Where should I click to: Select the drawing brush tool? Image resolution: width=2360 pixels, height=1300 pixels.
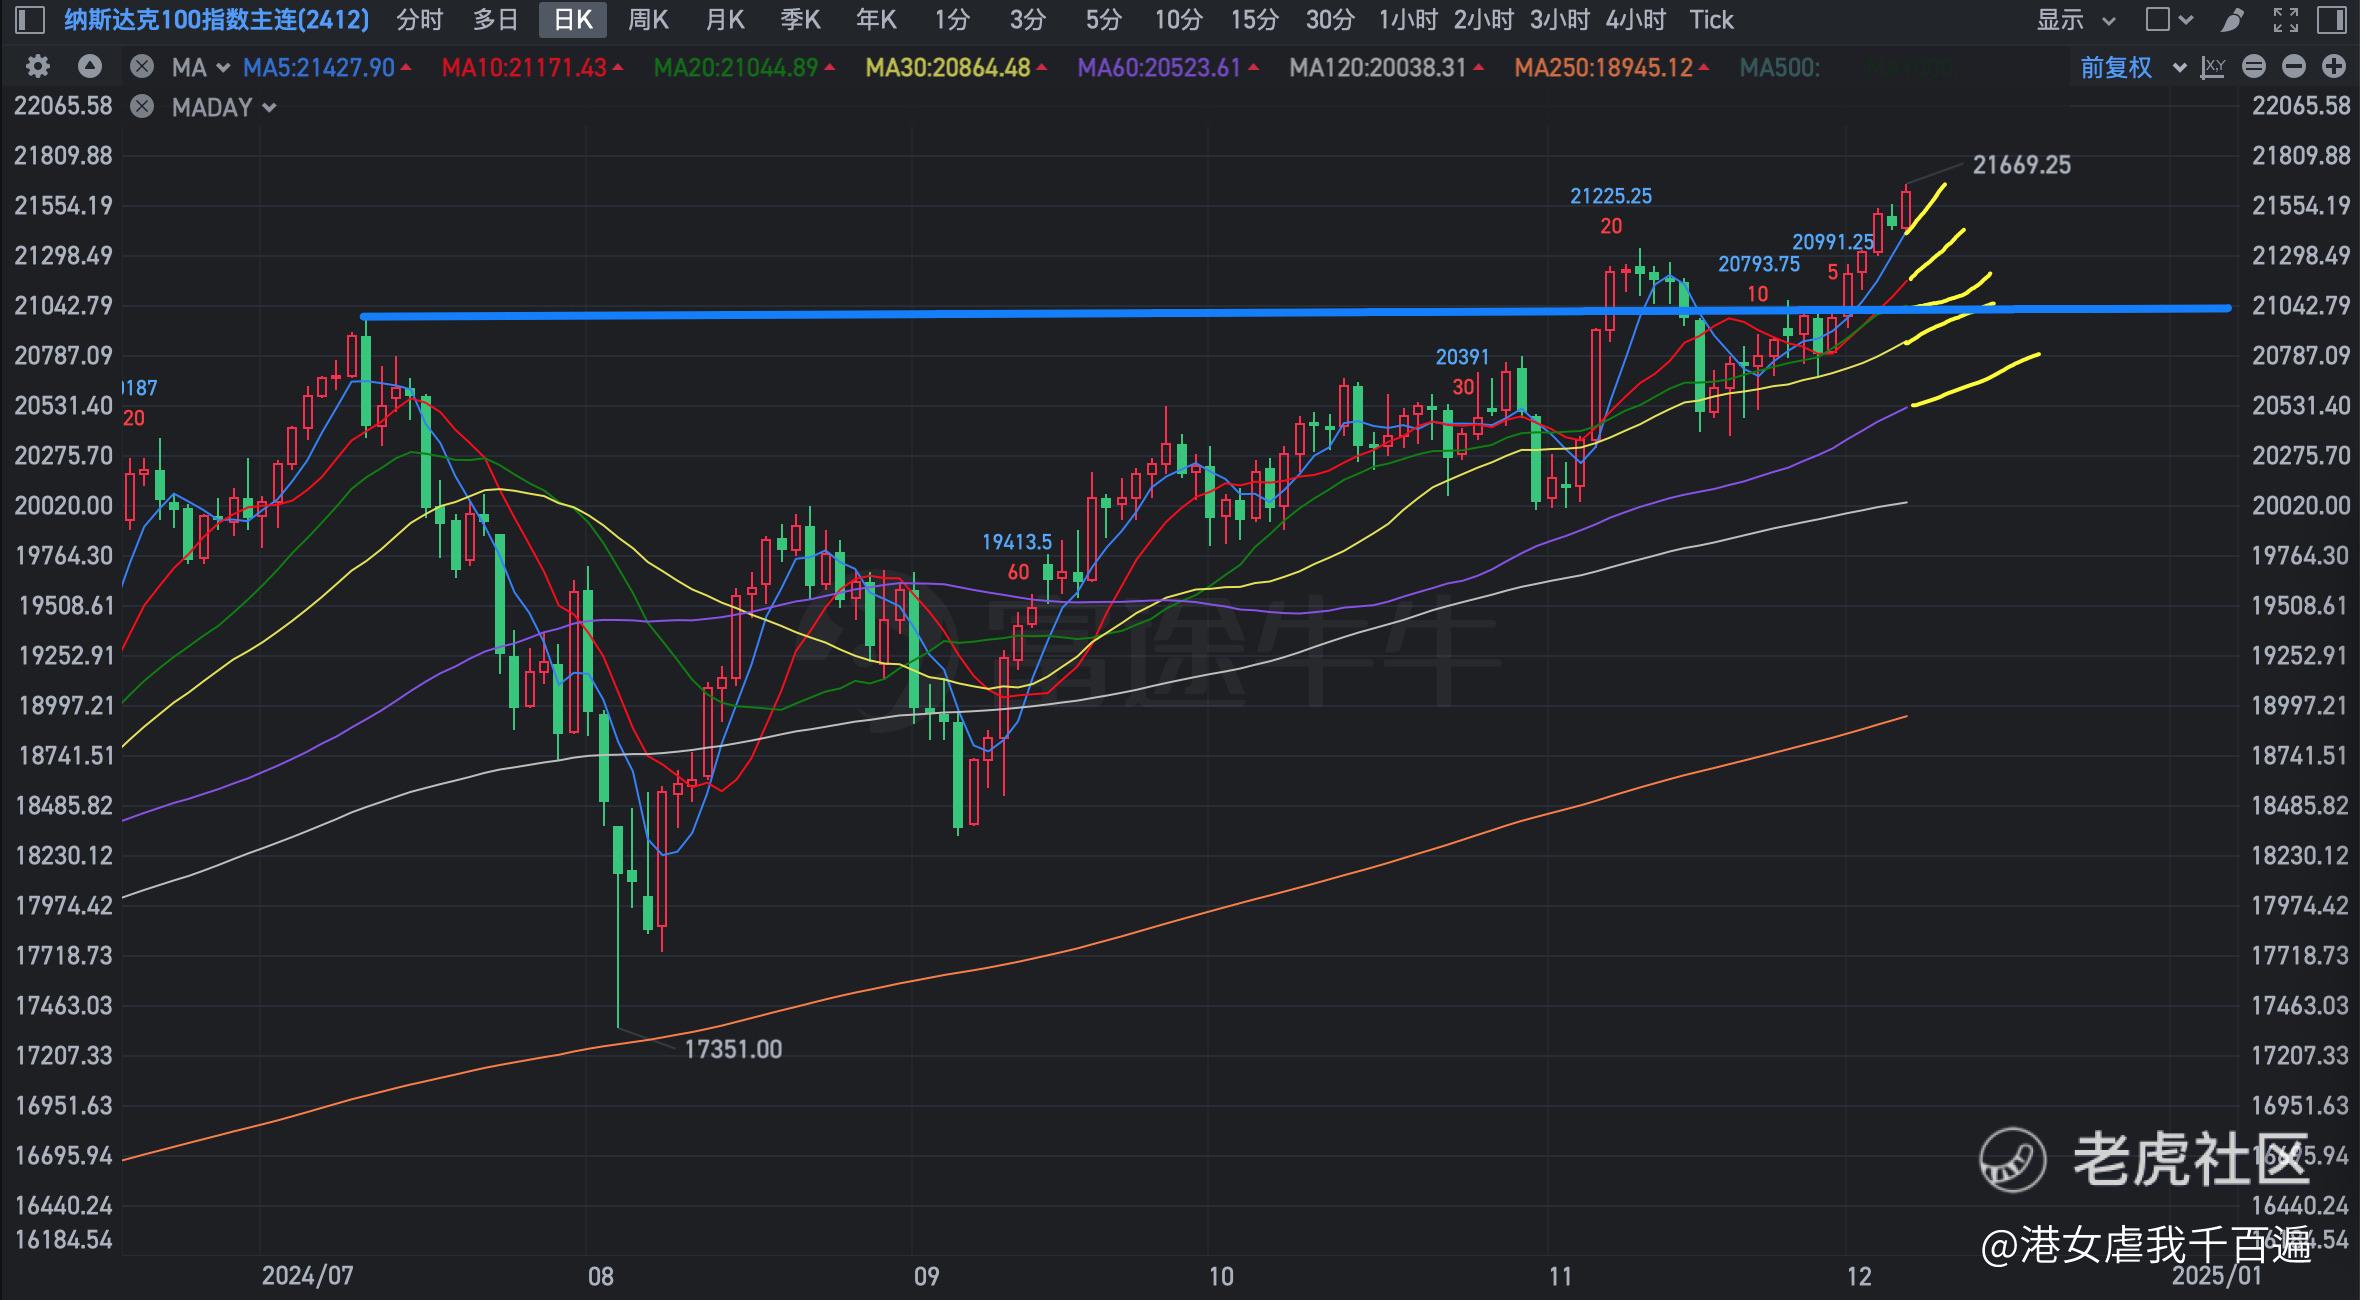click(2232, 19)
